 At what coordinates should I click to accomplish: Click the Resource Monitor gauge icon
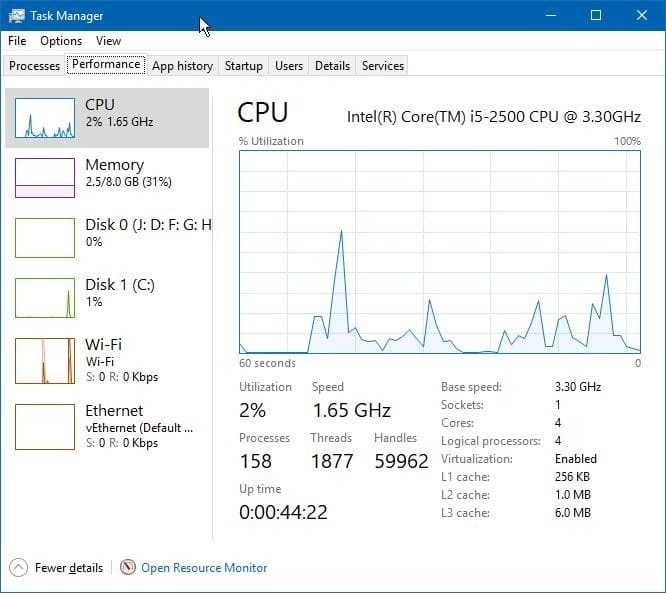click(127, 568)
